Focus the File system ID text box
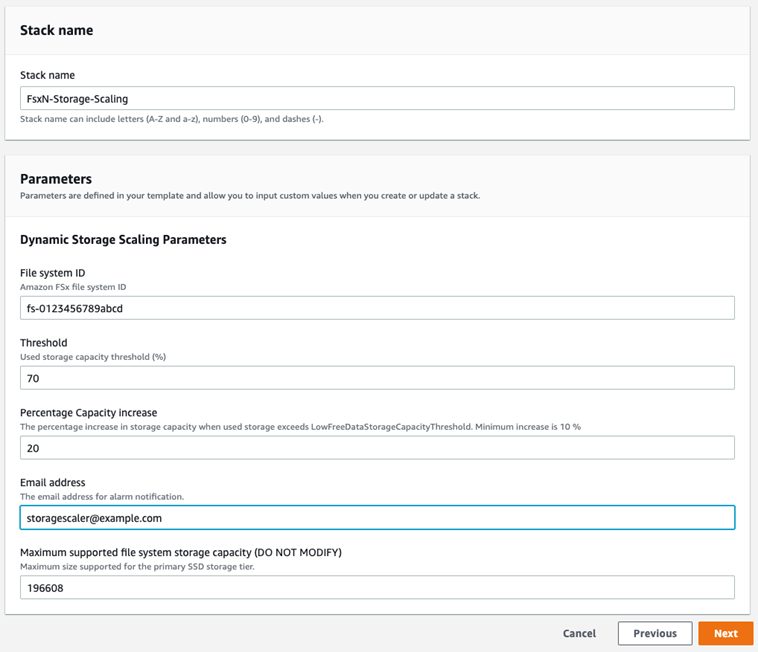 377,308
